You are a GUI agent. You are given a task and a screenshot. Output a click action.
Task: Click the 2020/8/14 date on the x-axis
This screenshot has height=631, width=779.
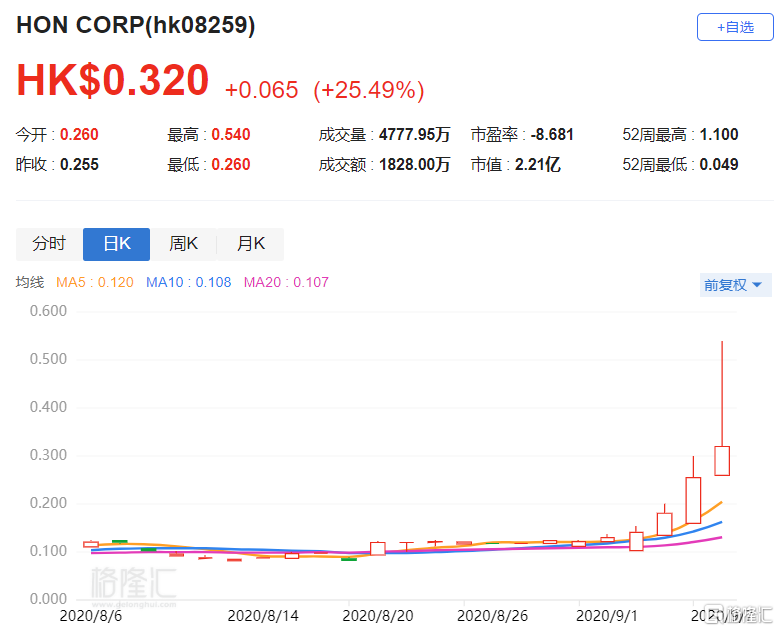tap(263, 613)
